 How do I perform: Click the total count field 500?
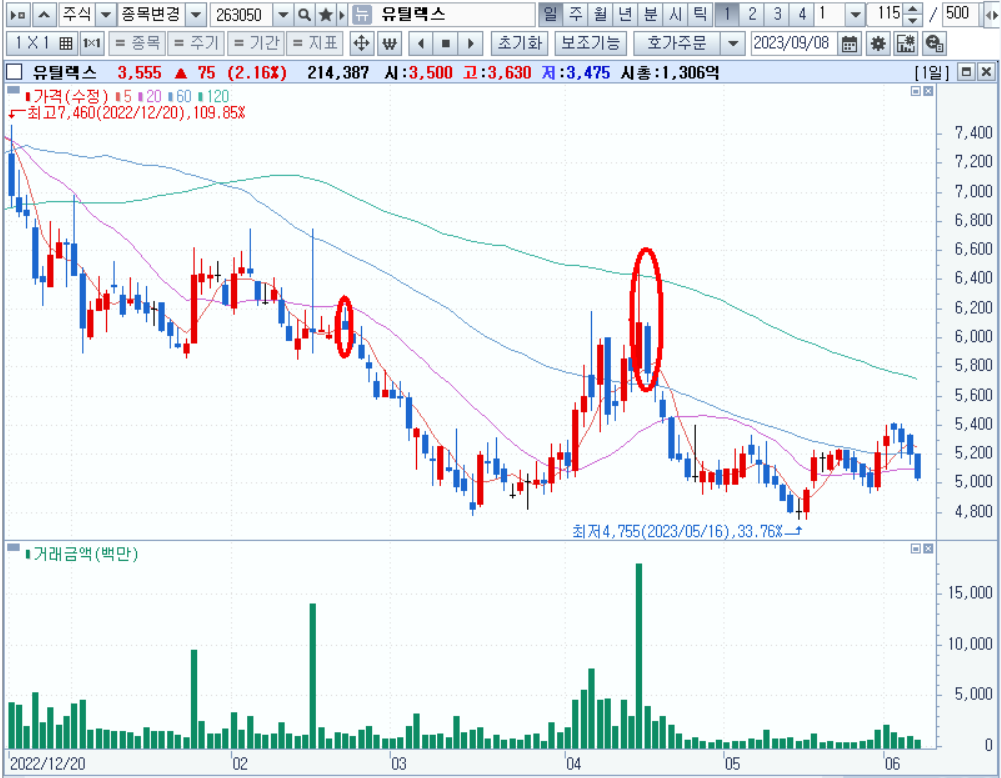(x=959, y=14)
